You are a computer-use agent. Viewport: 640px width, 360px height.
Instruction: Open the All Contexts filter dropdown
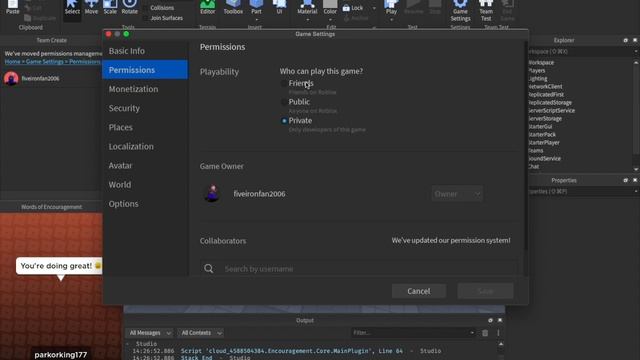[201, 333]
